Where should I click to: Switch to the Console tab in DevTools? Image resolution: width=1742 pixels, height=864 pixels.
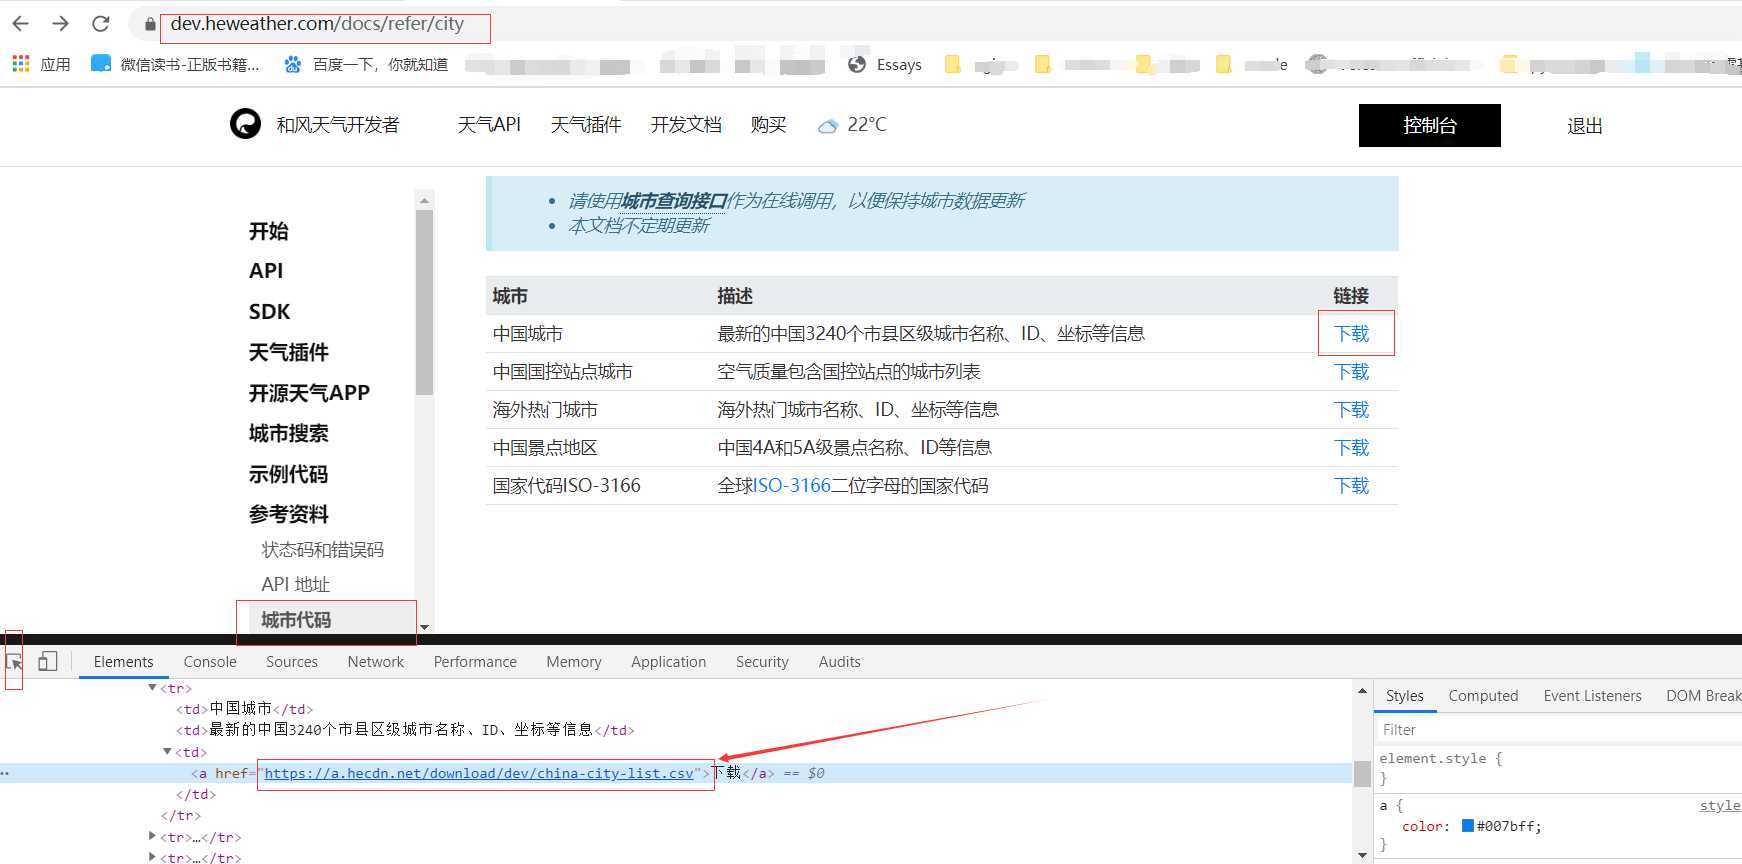[210, 662]
